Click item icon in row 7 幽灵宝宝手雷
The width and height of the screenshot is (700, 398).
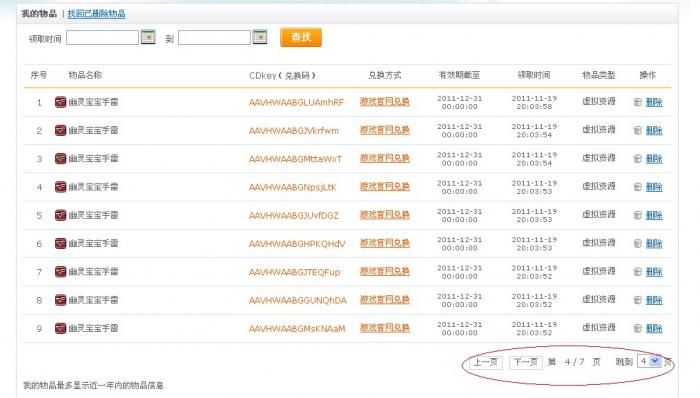pos(60,272)
